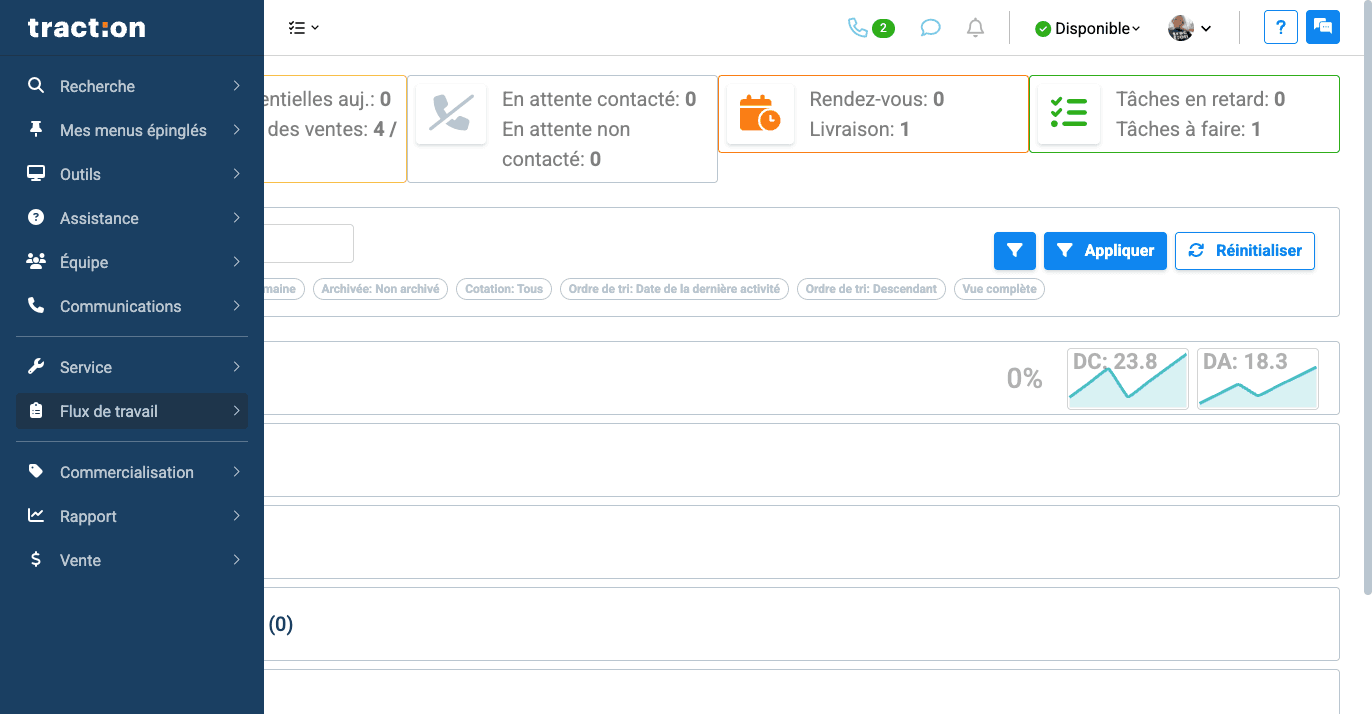Click the Vente dollar icon

point(36,560)
